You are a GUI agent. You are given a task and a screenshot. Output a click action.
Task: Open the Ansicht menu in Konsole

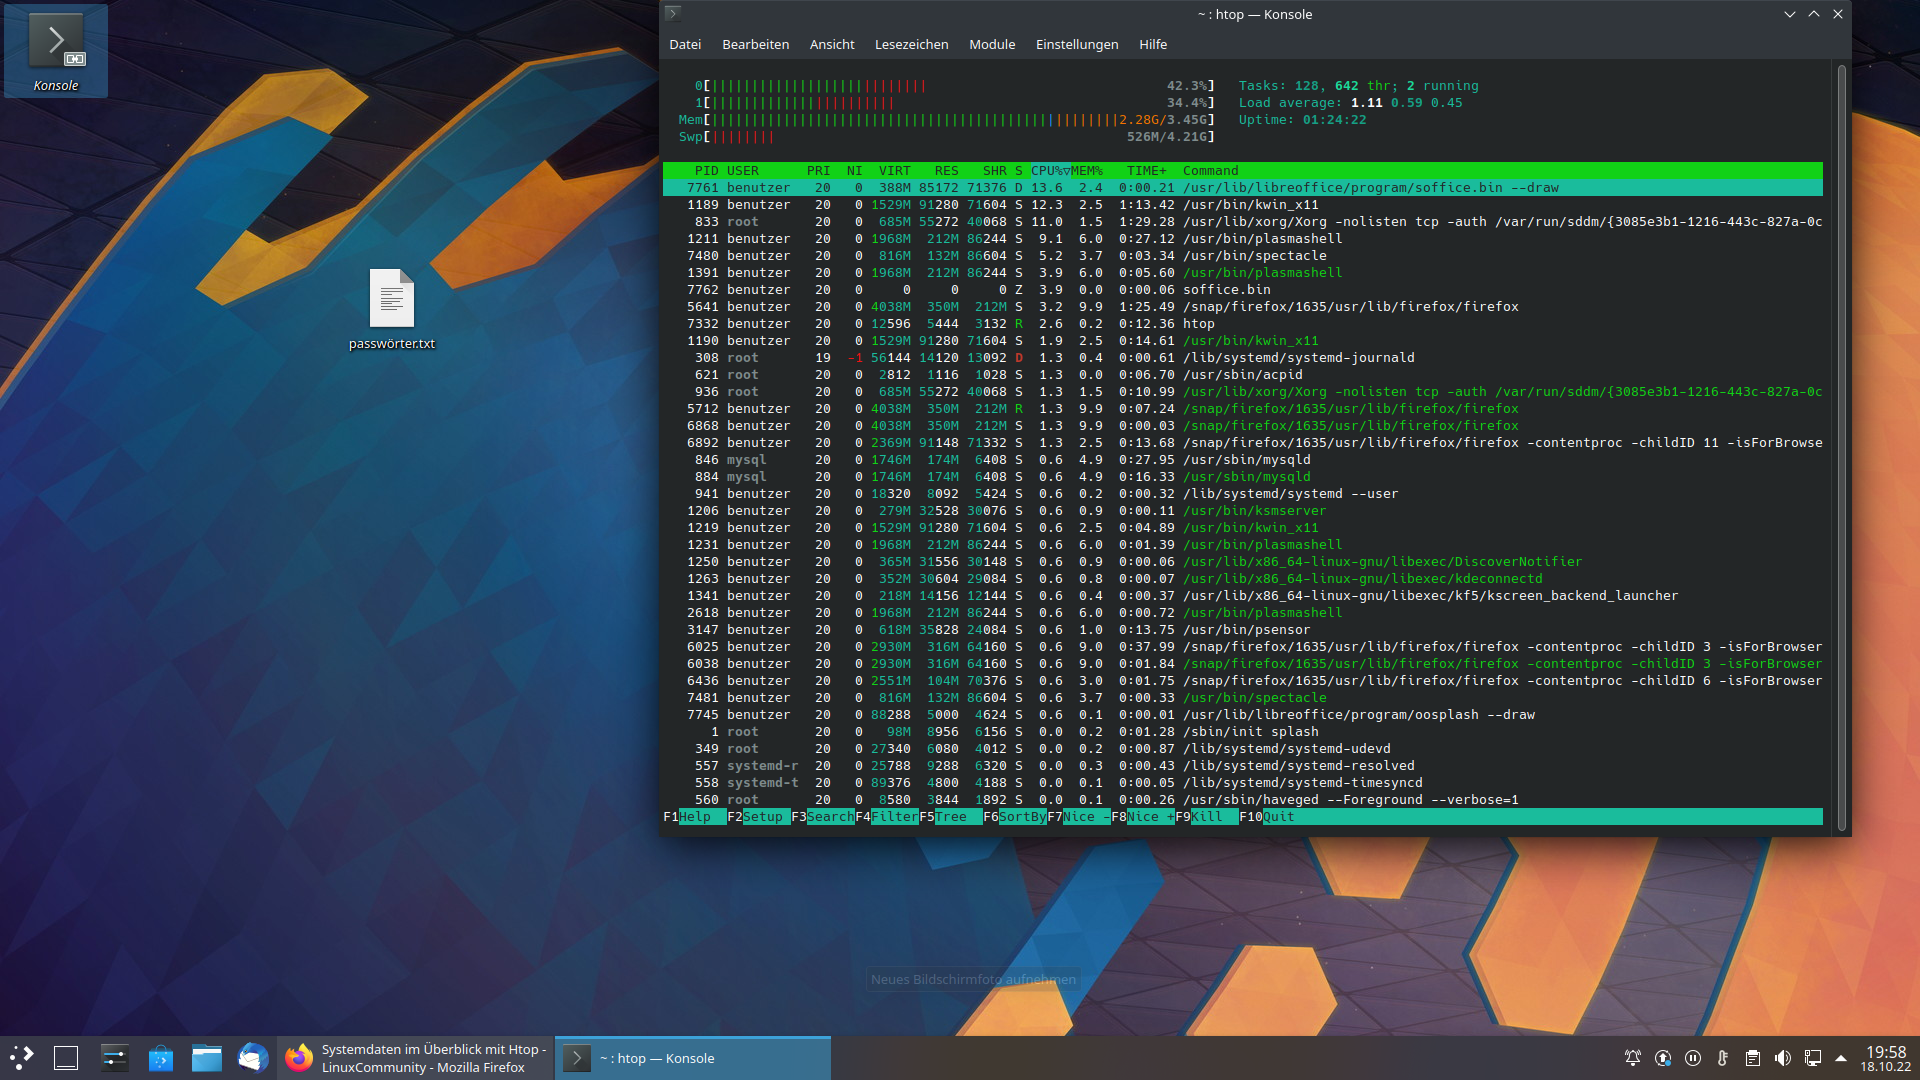831,45
